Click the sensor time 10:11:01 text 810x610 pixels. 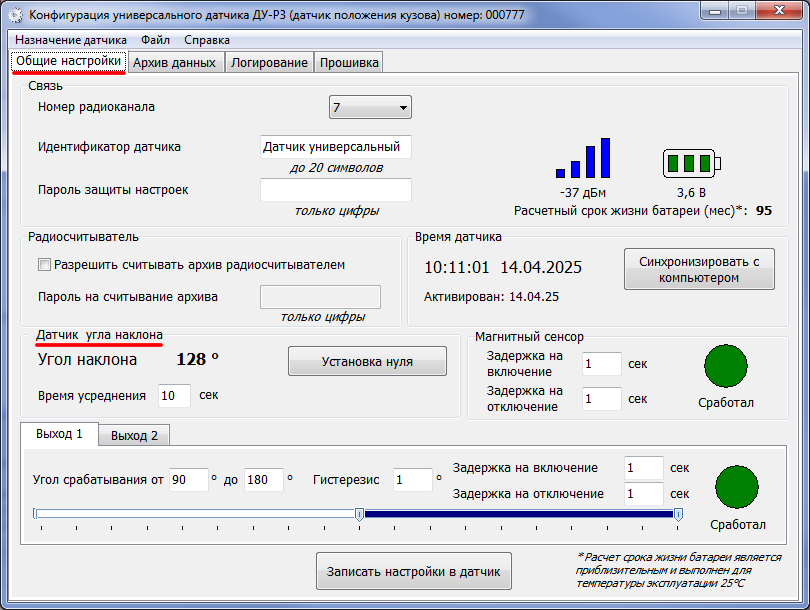457,267
